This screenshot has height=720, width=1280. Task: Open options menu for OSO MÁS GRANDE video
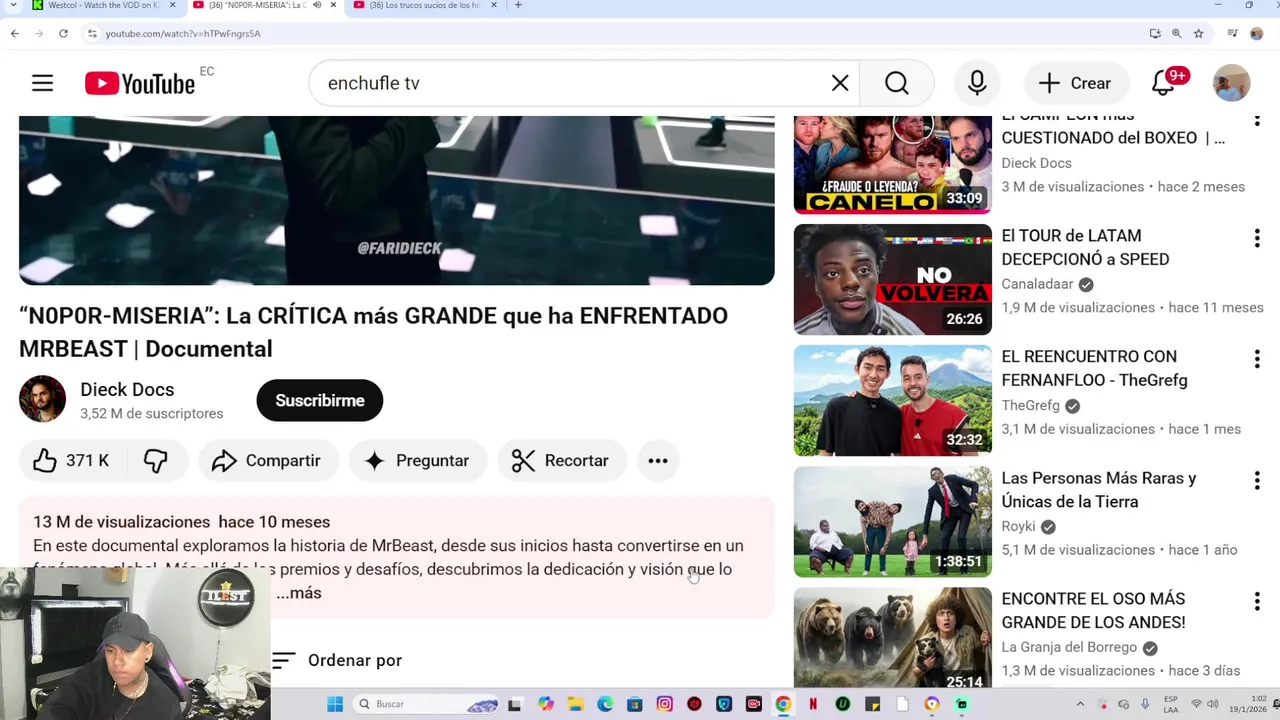1257,601
